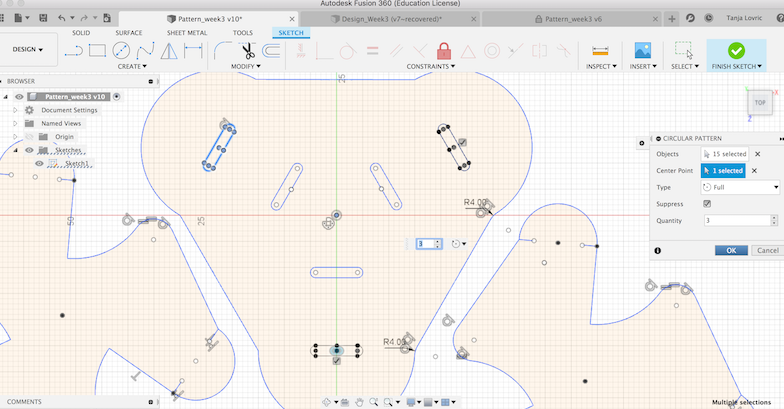Click the ViewCube TOP face

point(760,102)
